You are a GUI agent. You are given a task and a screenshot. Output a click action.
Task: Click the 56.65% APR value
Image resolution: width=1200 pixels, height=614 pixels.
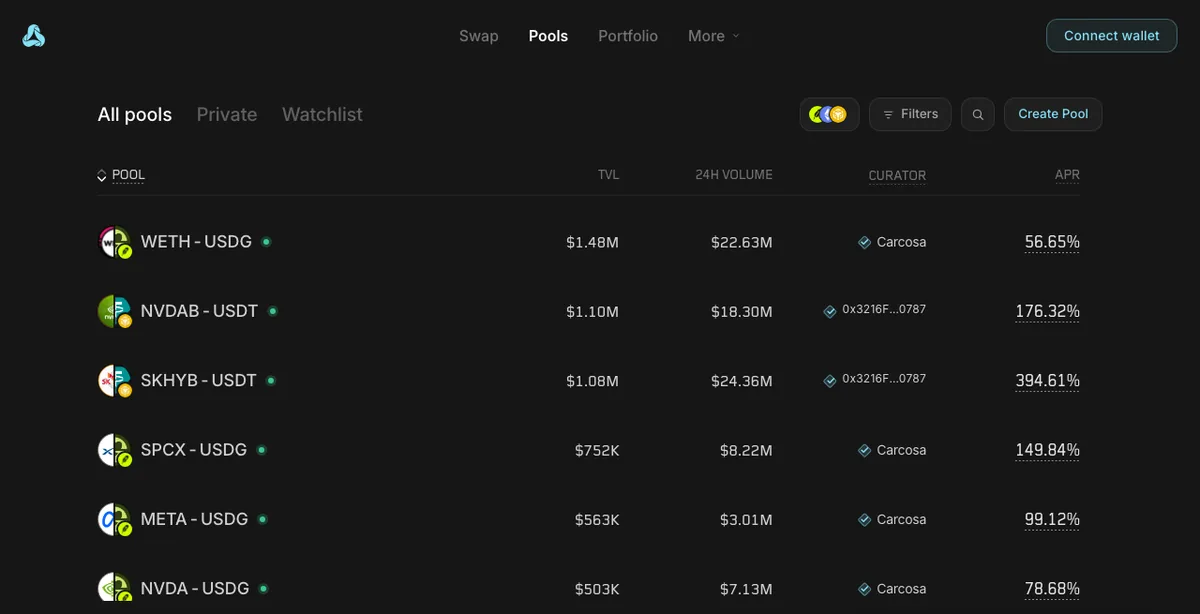[1052, 242]
